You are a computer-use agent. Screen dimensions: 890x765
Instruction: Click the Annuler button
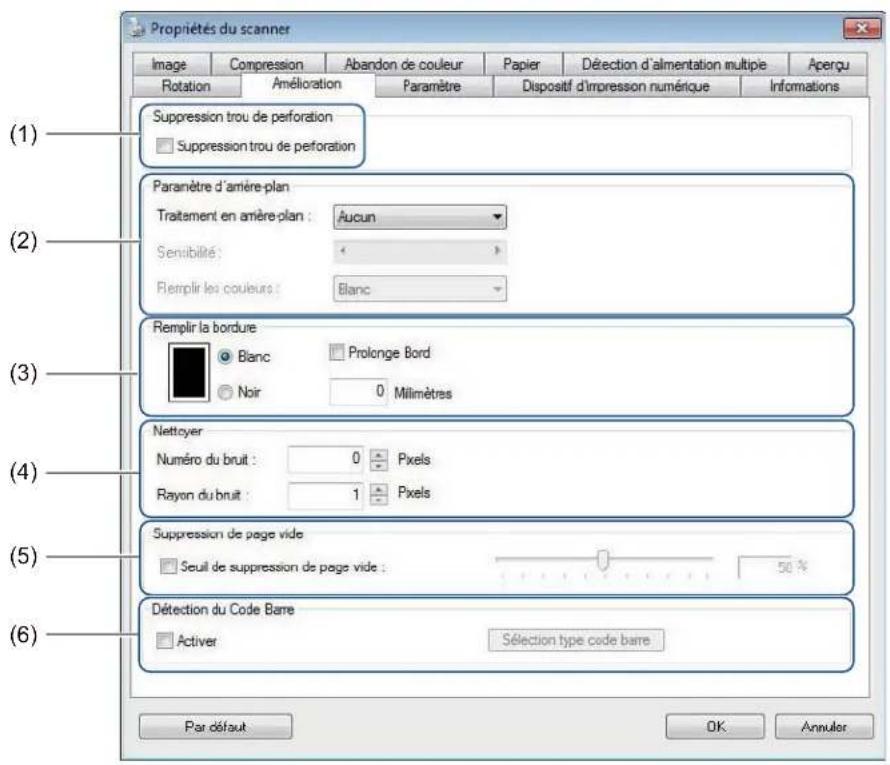824,726
